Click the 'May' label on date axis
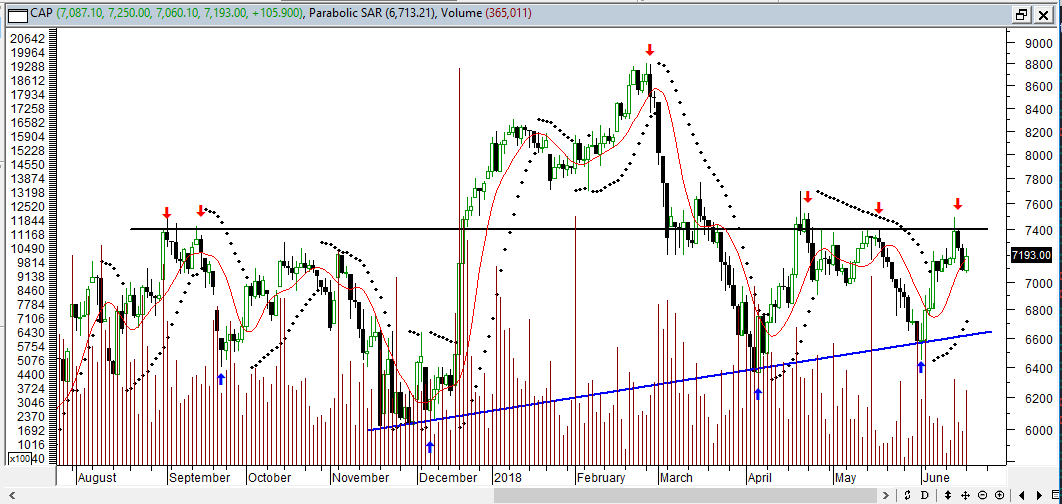Viewport: 1062px width, 504px height. pos(846,478)
